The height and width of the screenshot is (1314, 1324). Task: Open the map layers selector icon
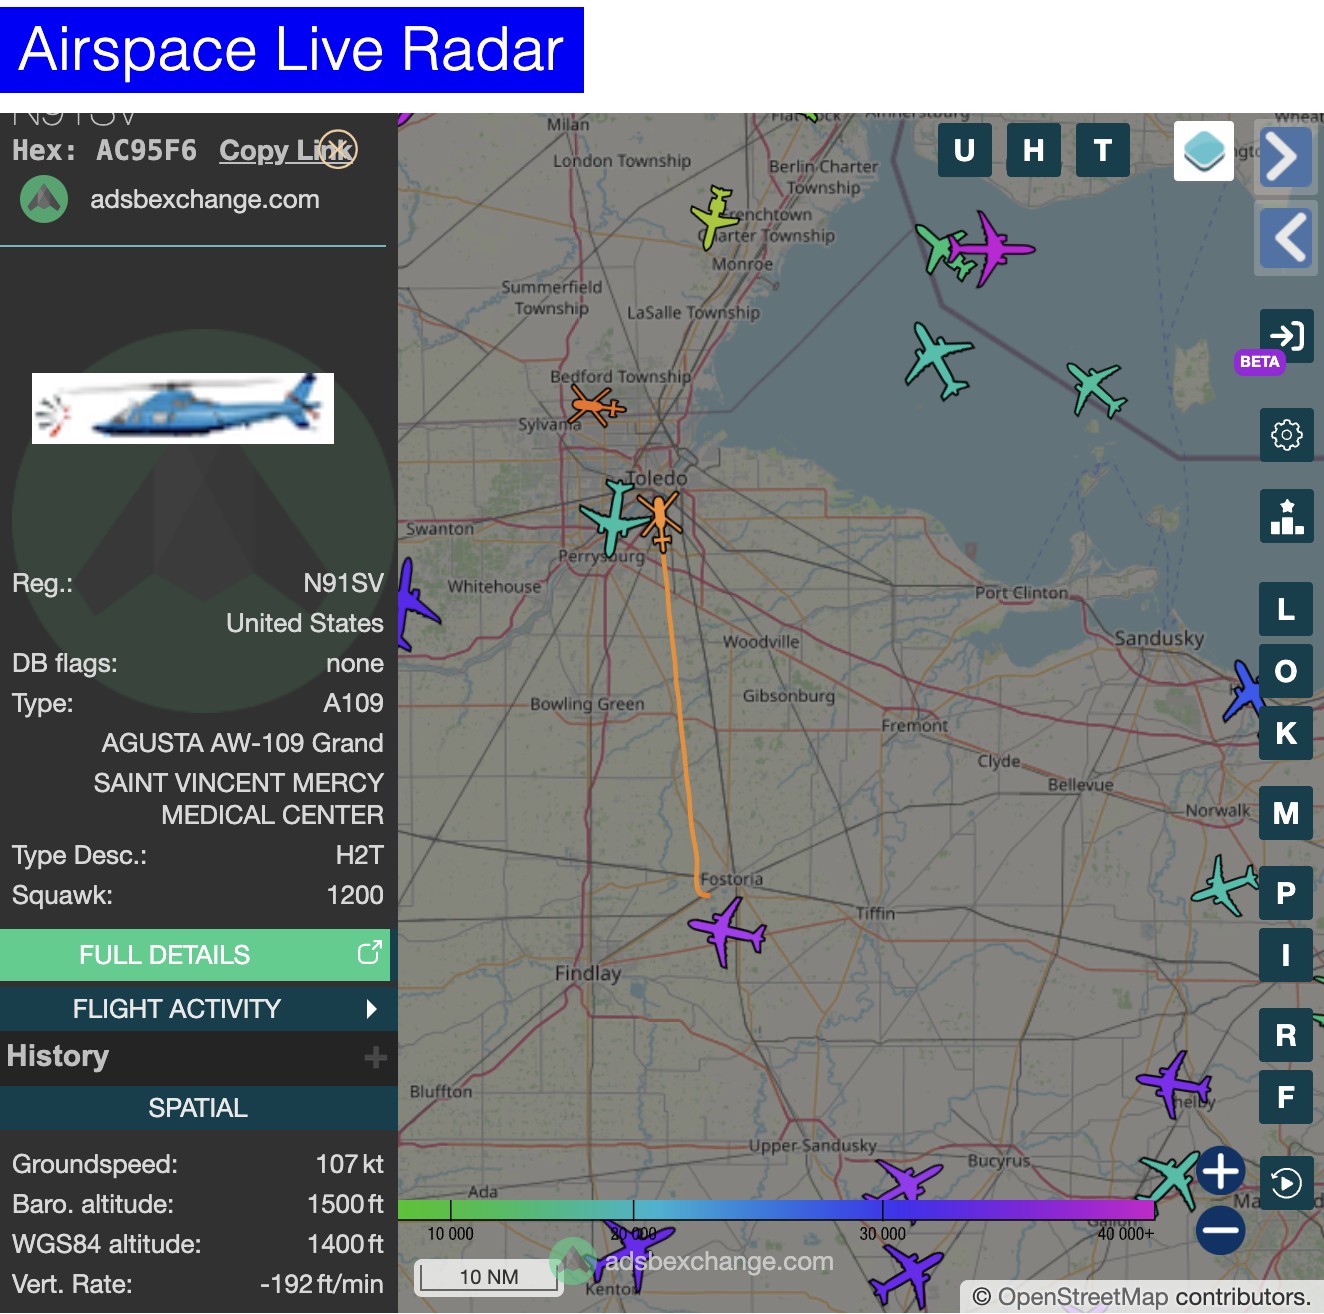[x=1203, y=151]
